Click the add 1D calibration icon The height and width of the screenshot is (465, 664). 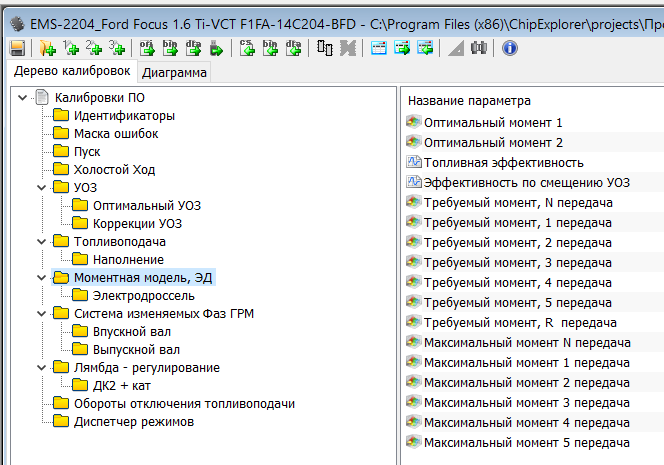[x=71, y=47]
